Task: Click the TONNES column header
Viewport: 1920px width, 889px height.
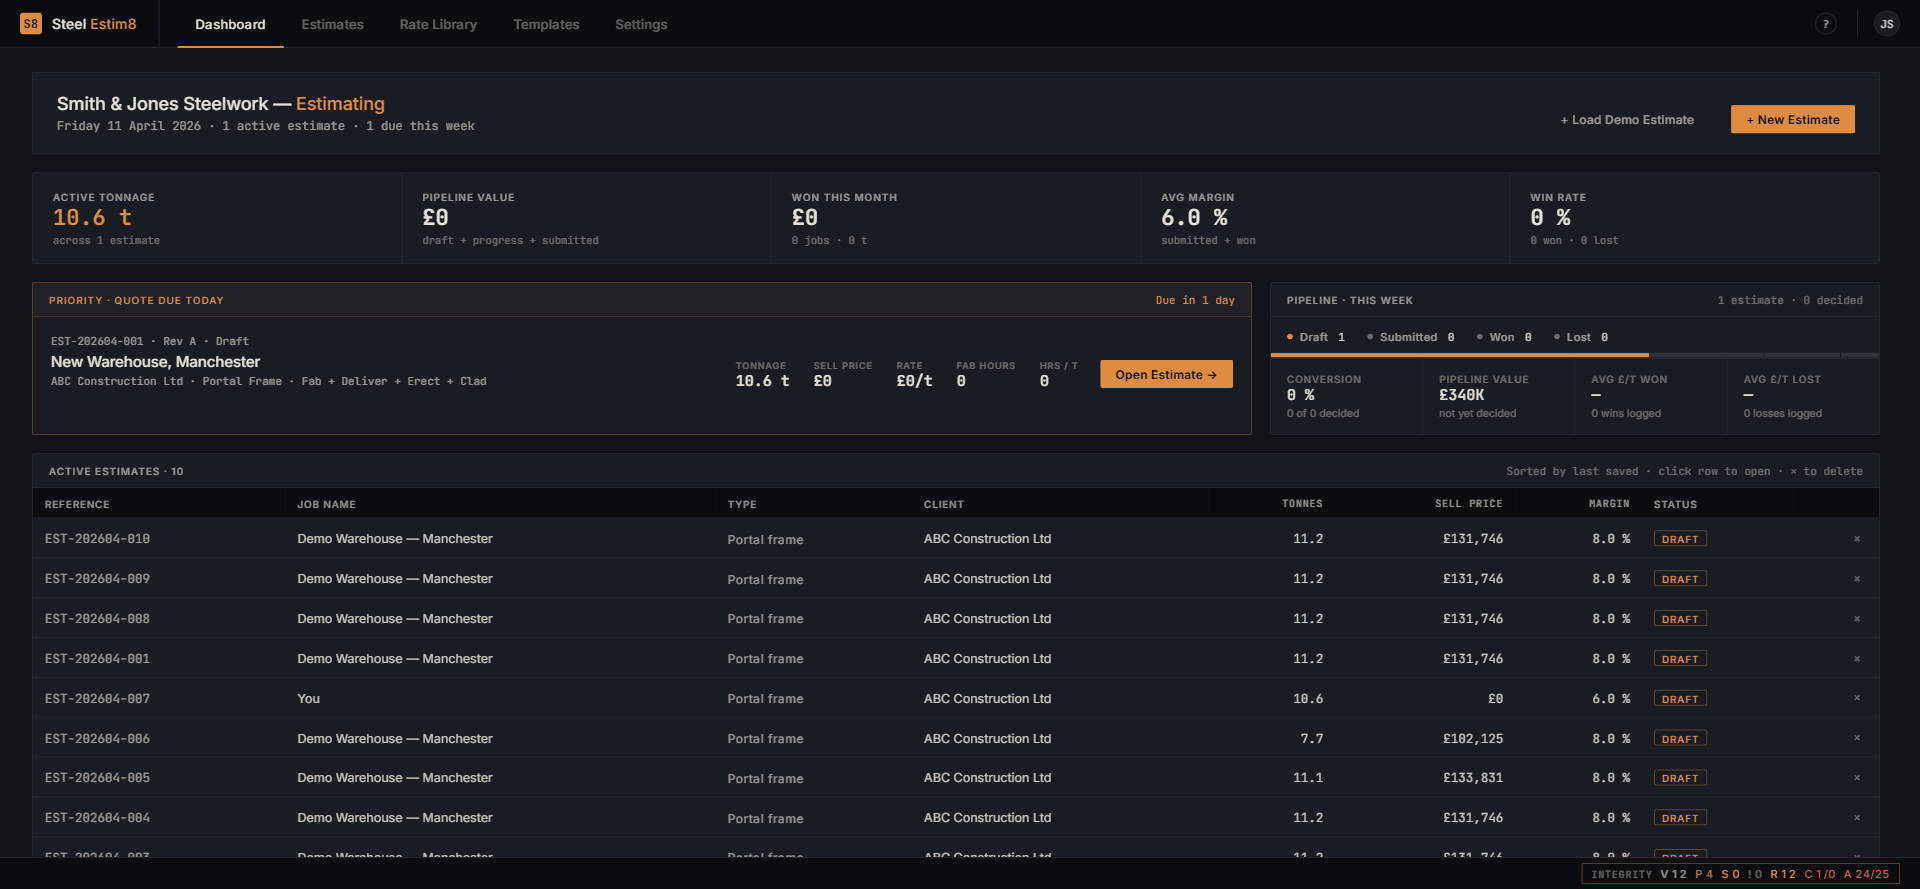Action: 1302,504
